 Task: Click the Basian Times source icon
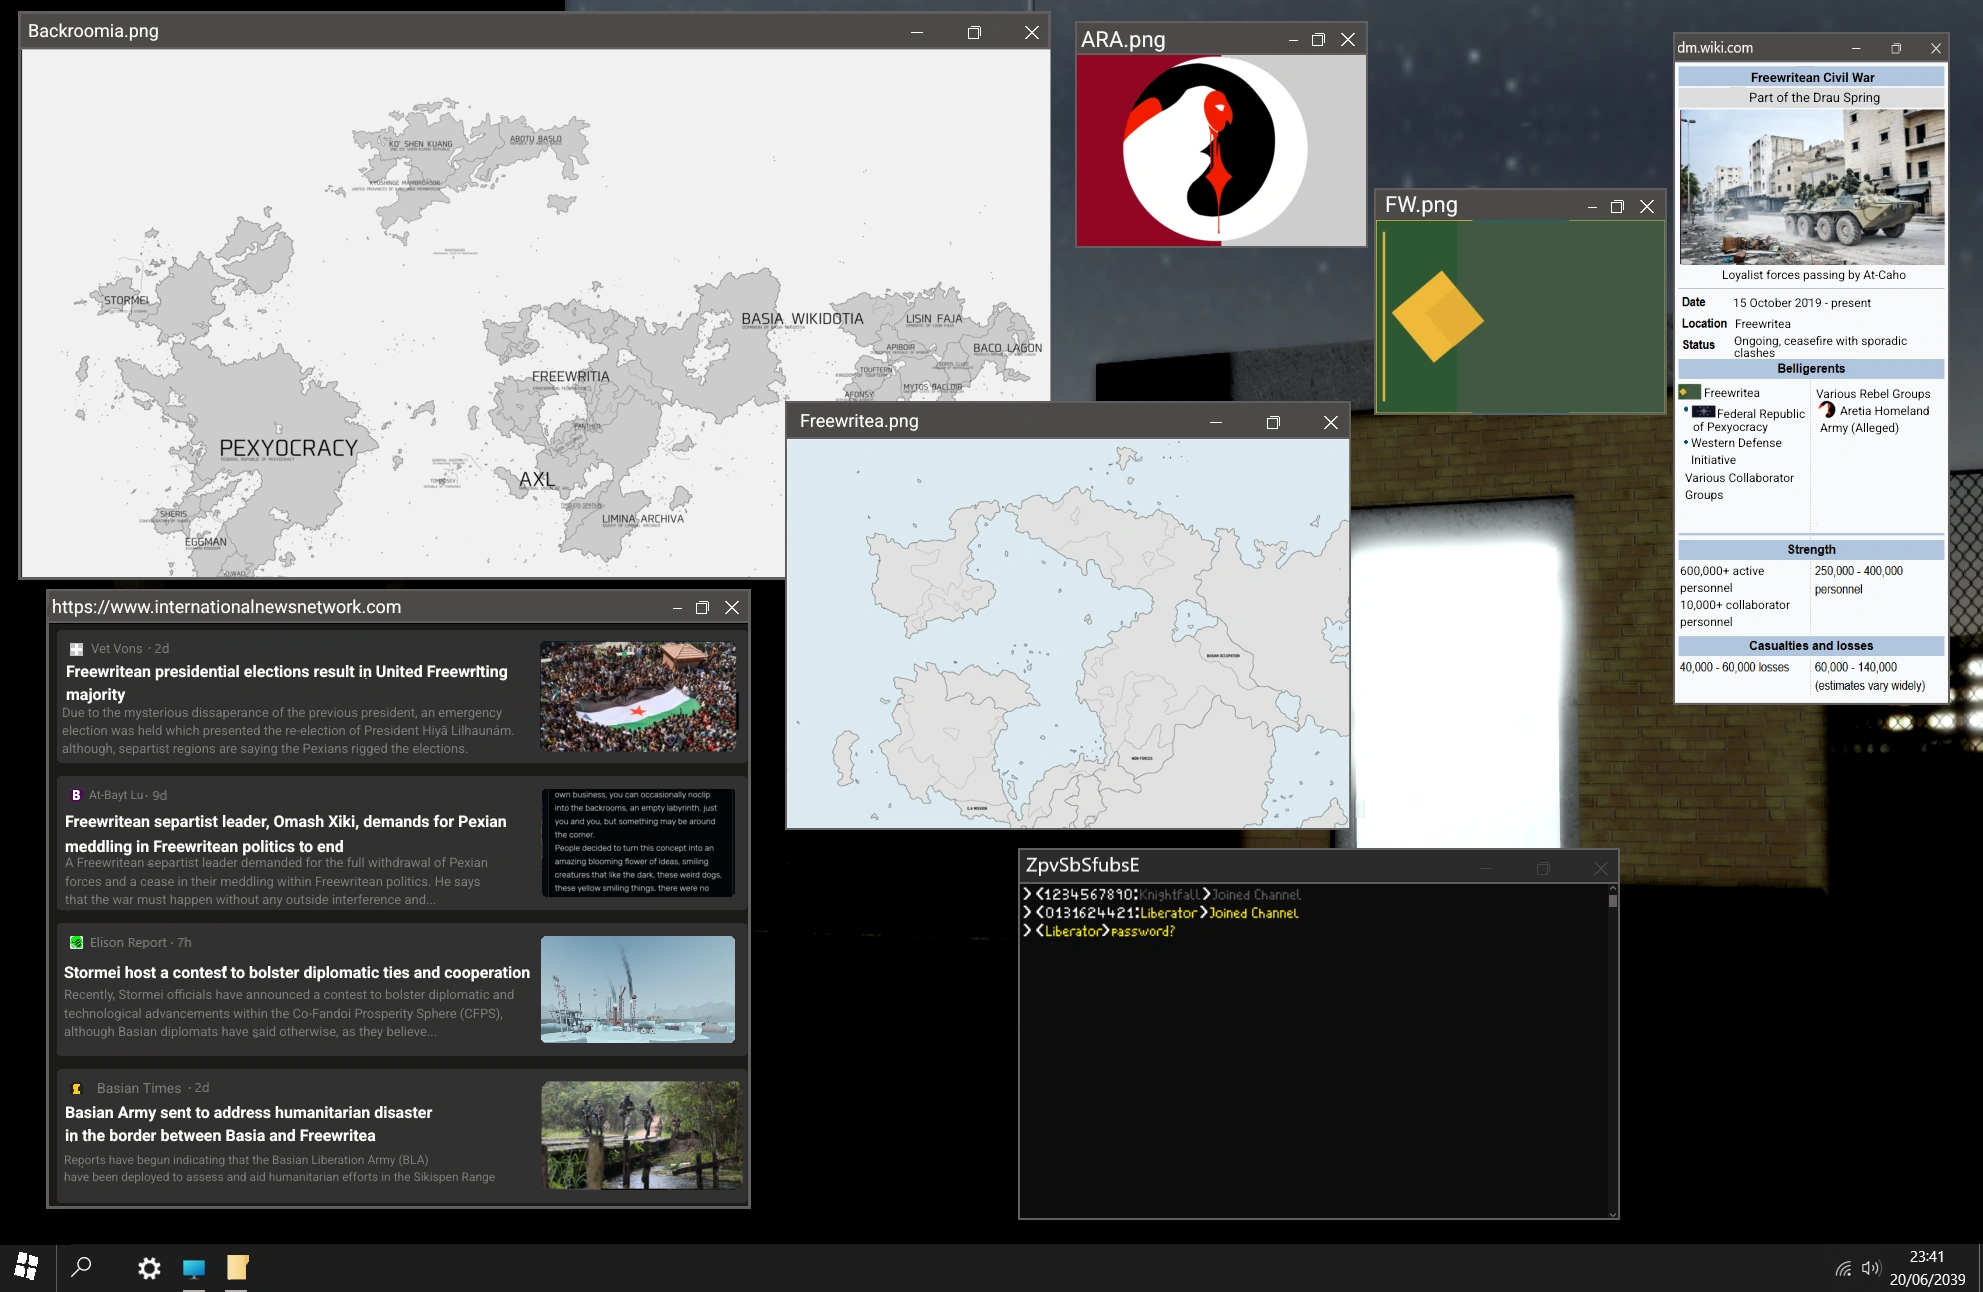click(76, 1088)
